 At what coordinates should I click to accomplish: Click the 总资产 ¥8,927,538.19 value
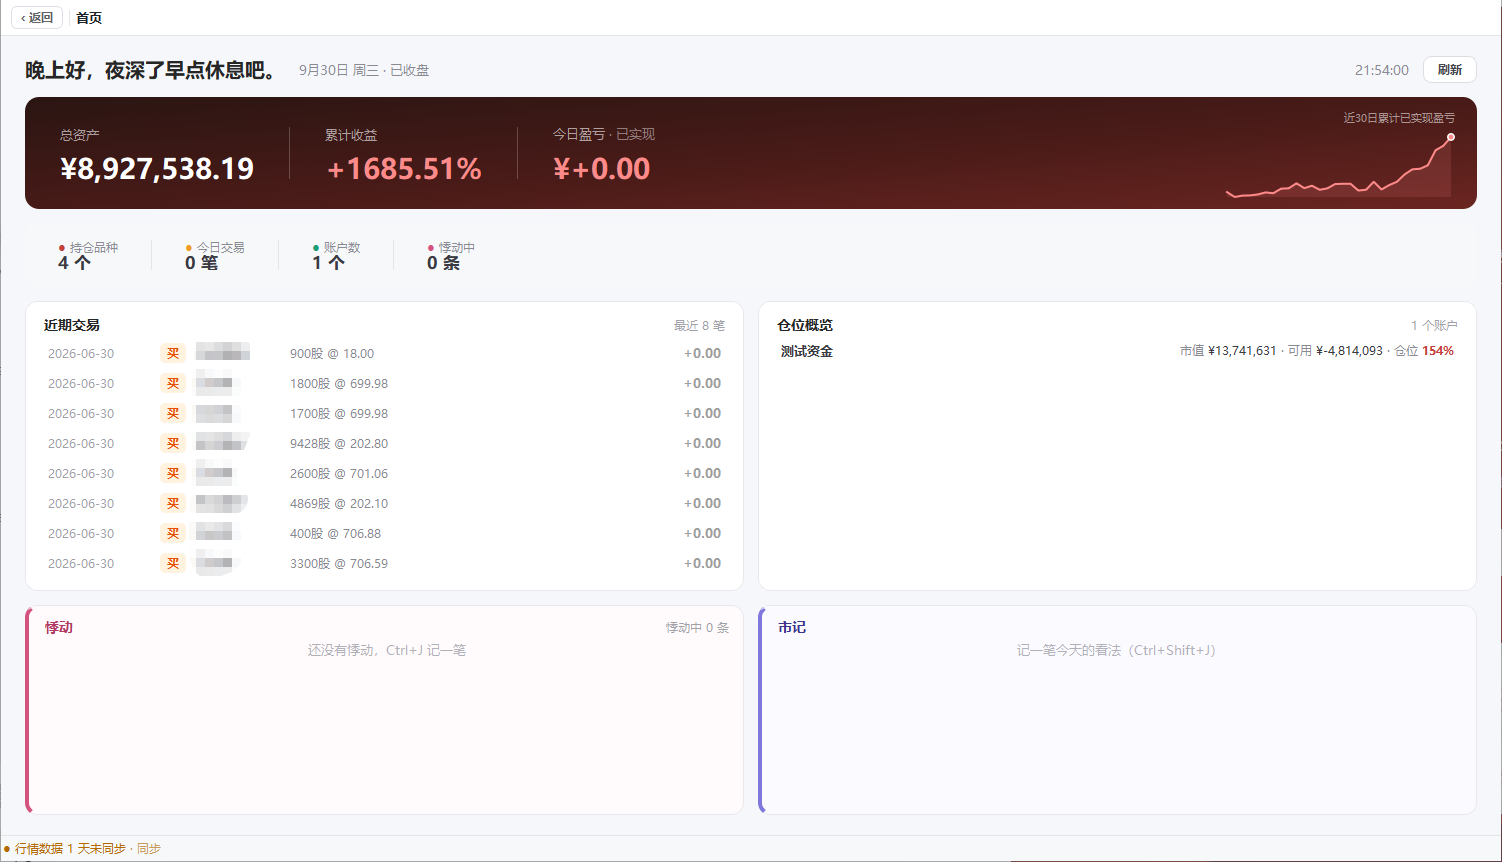point(157,169)
